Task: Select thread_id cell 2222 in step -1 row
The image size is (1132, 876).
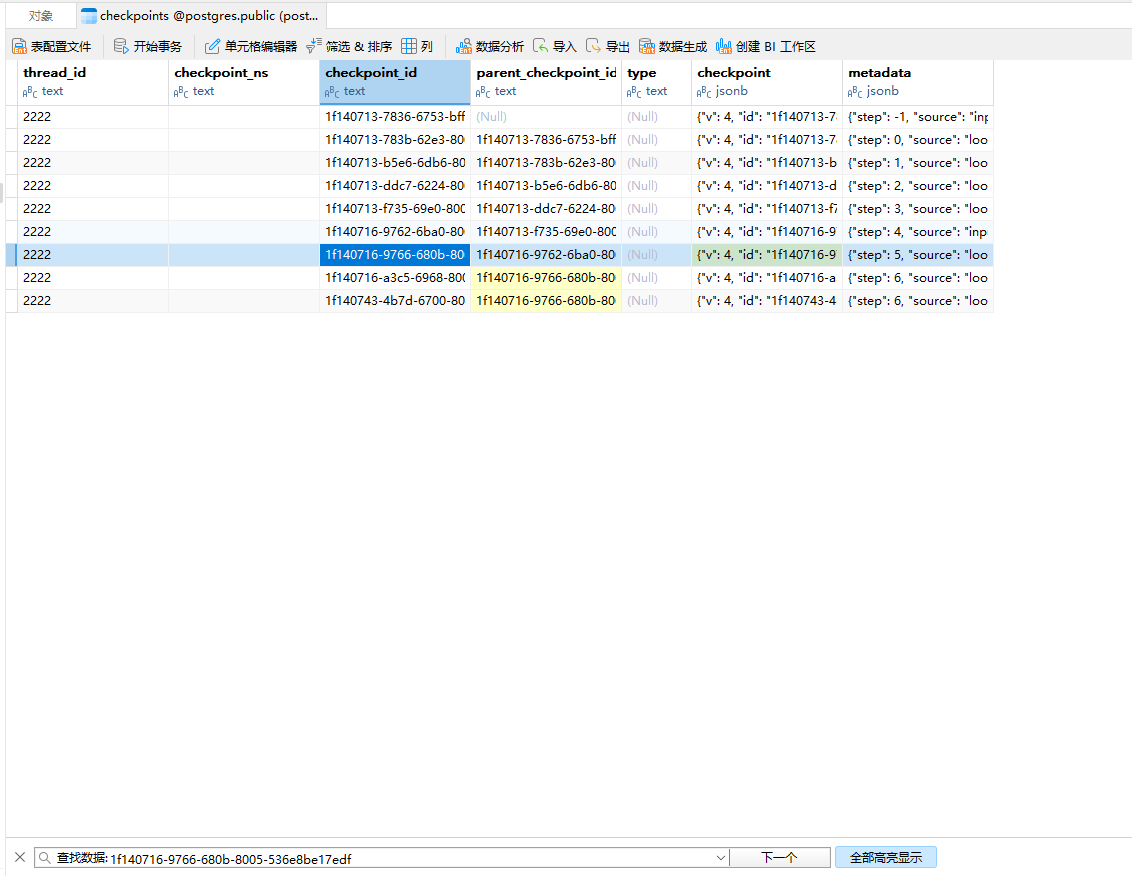Action: pyautogui.click(x=92, y=117)
